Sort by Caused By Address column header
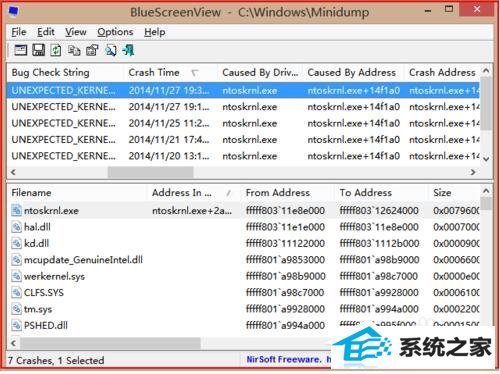The height and width of the screenshot is (374, 500). [x=354, y=72]
